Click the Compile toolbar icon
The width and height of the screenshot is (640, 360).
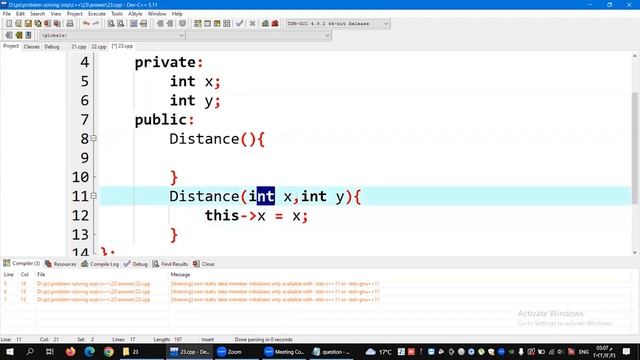(198, 24)
